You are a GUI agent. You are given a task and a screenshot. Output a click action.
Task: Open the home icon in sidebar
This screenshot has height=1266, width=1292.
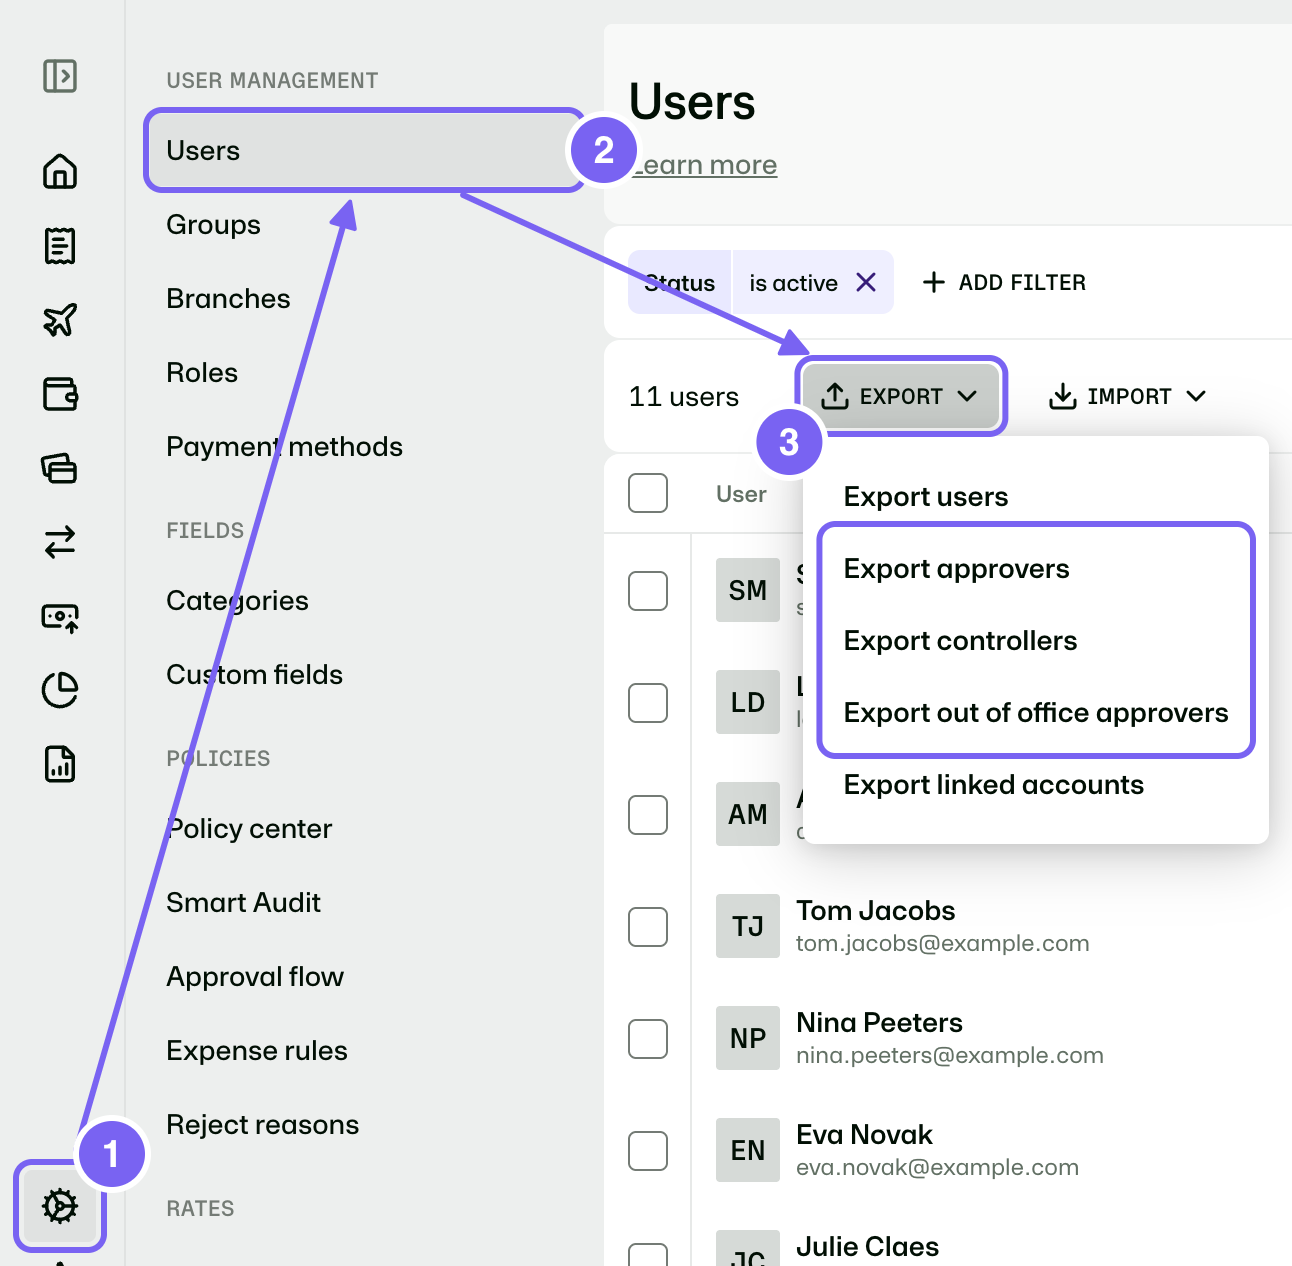point(60,172)
